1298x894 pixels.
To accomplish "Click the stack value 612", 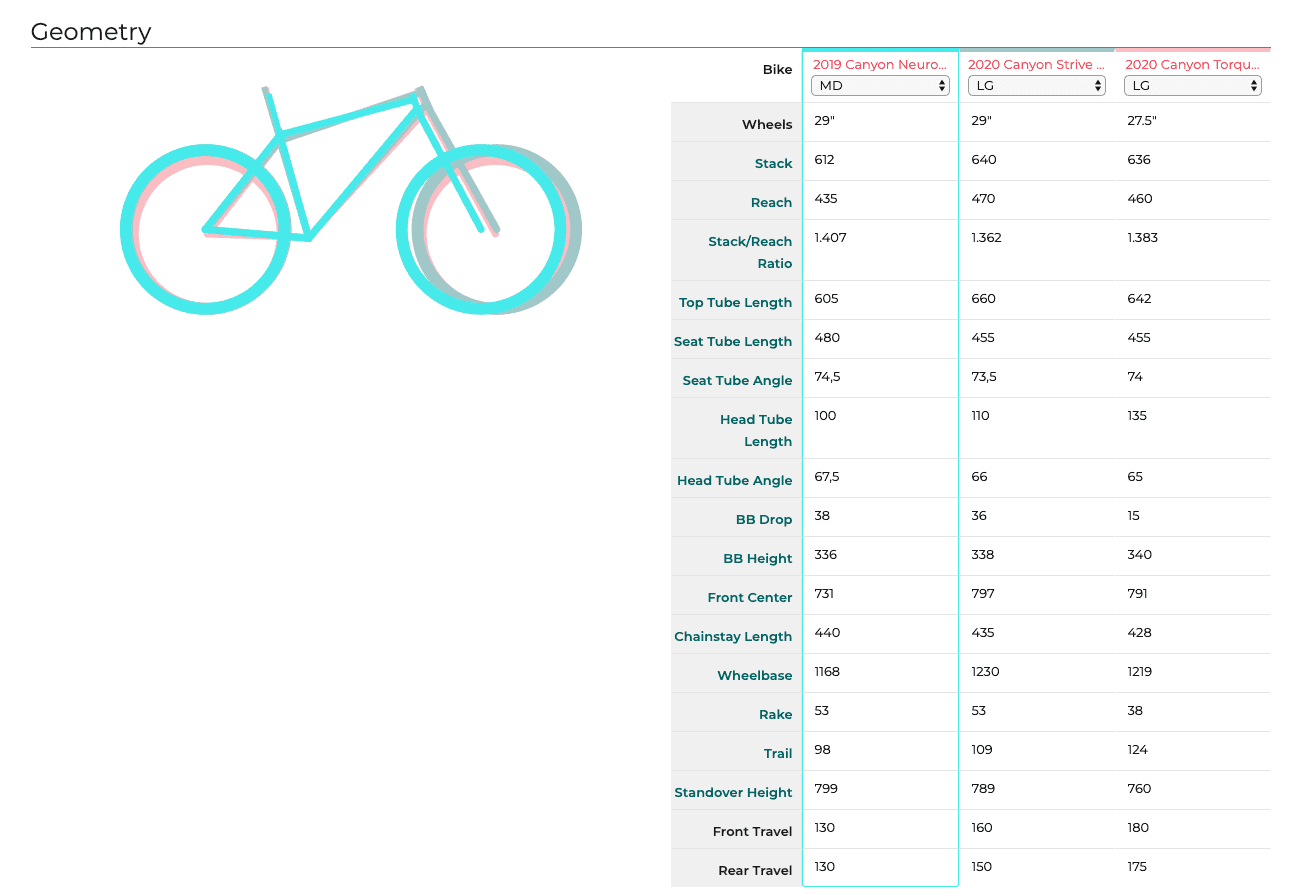I will pyautogui.click(x=824, y=160).
